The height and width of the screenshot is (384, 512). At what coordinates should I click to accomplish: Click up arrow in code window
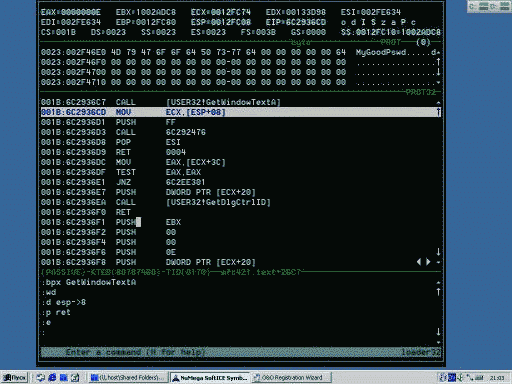tap(438, 112)
